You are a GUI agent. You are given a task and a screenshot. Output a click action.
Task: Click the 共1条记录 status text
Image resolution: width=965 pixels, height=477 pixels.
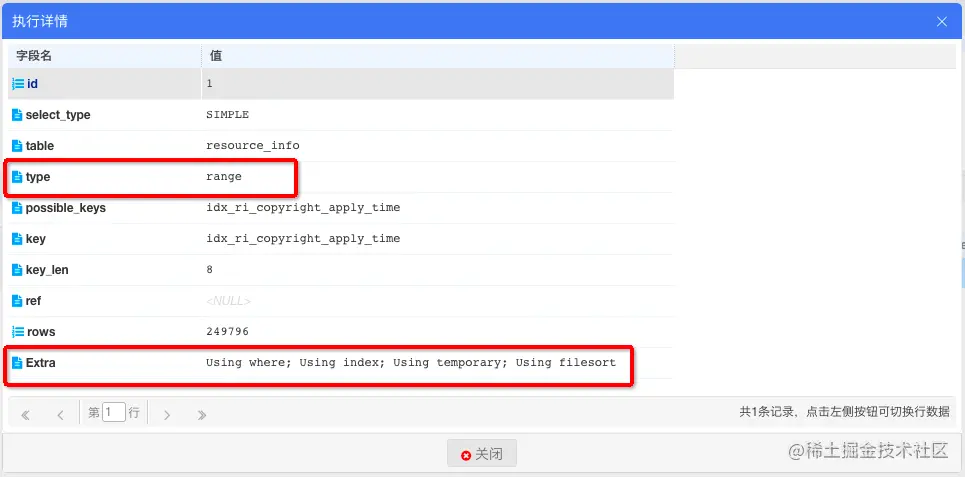click(844, 412)
